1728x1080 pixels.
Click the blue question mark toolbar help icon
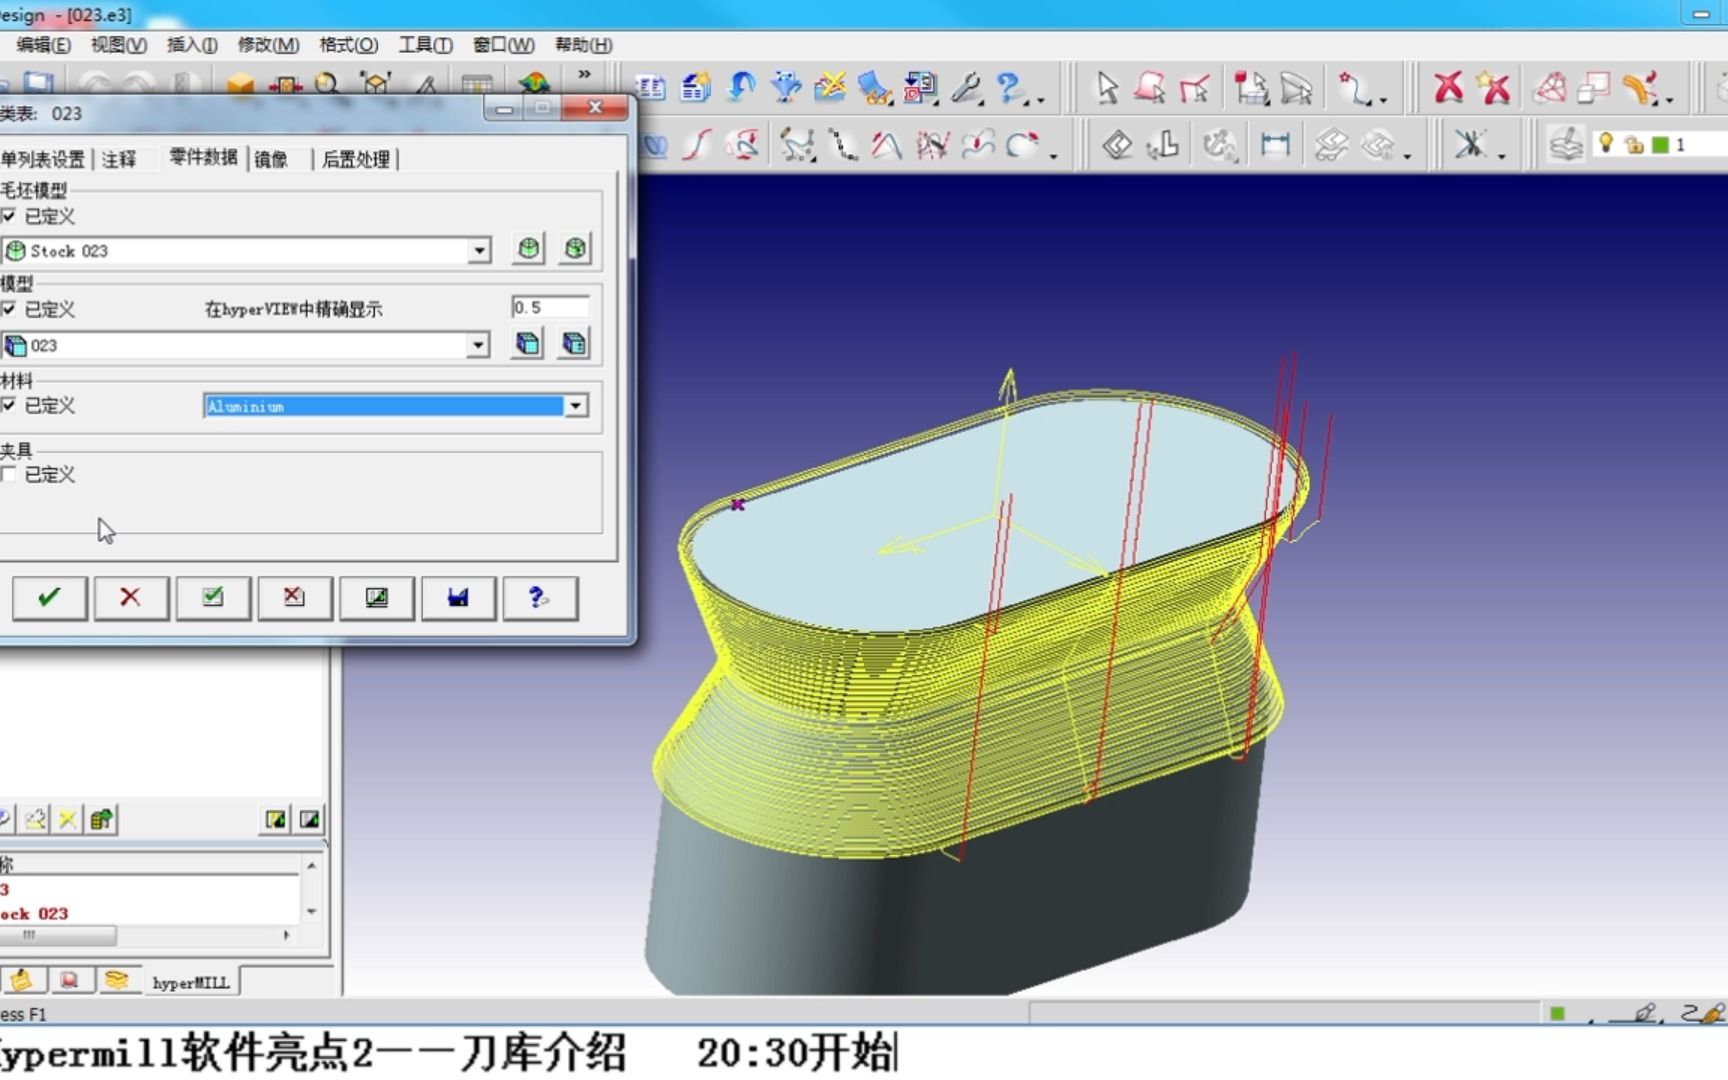tap(1012, 88)
